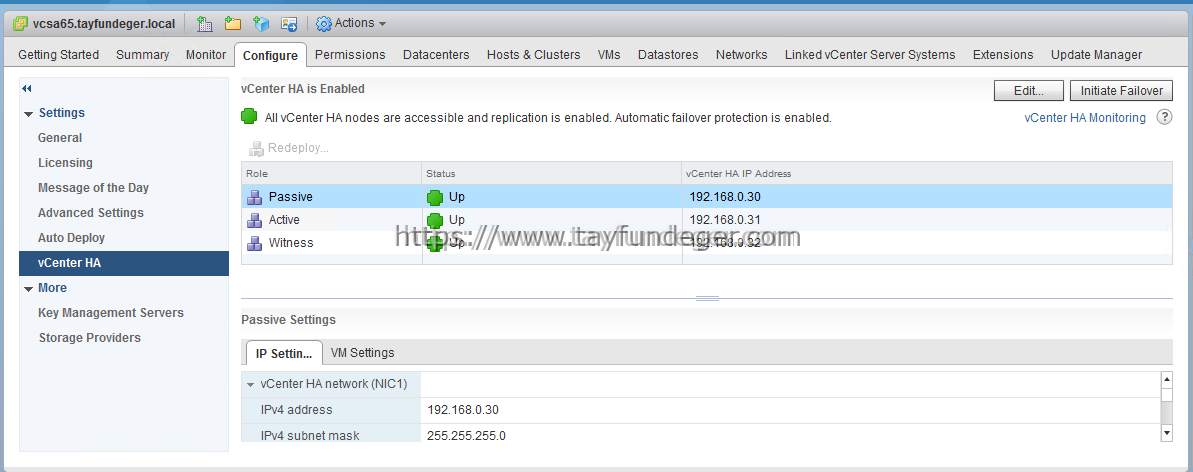This screenshot has height=472, width=1193.
Task: Click the horizontal pane splitter handle
Action: pos(707,298)
